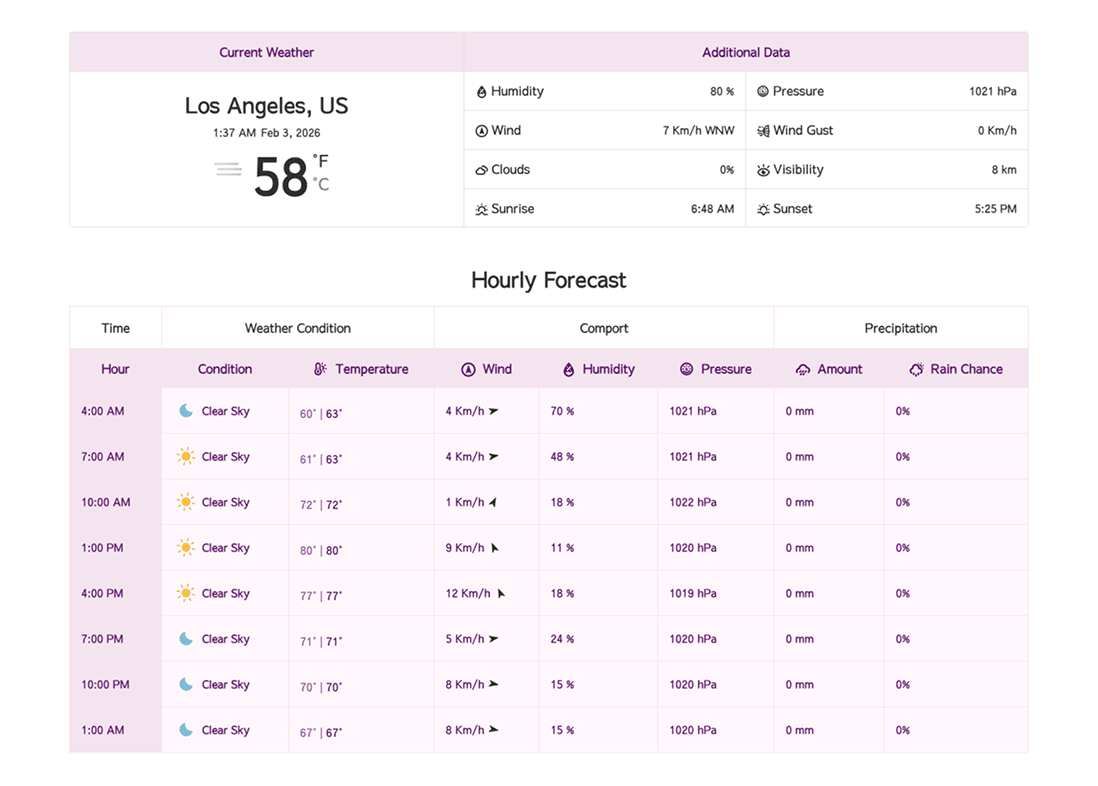Click the wind direction arrow in 10:00 AM row

[x=493, y=502]
